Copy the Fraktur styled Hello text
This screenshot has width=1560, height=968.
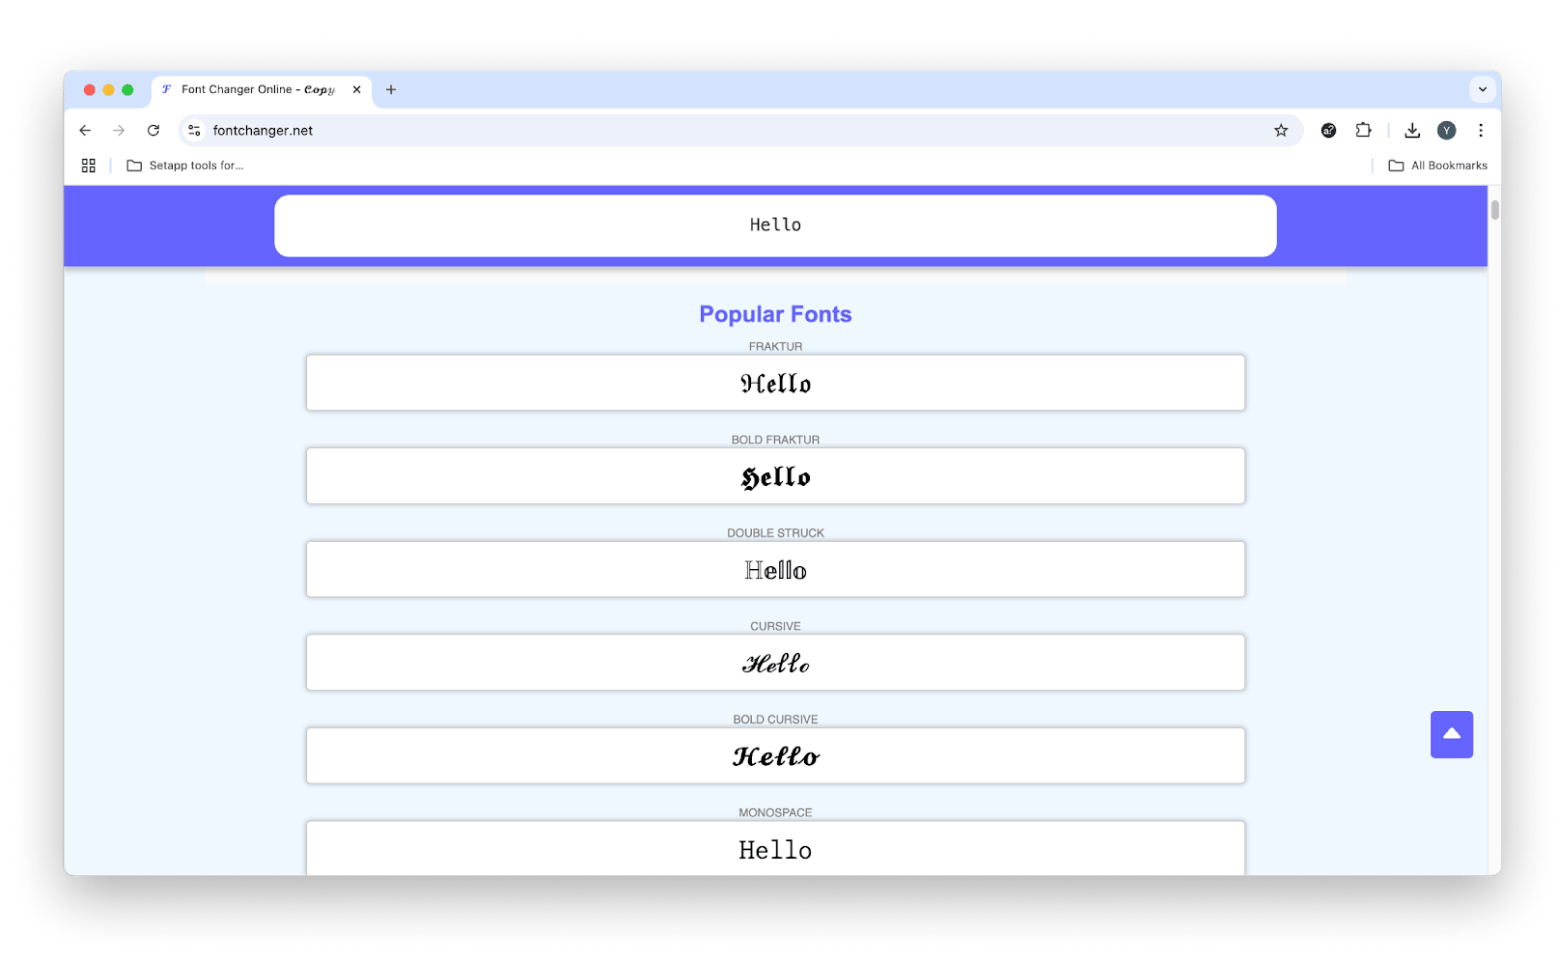tap(775, 383)
